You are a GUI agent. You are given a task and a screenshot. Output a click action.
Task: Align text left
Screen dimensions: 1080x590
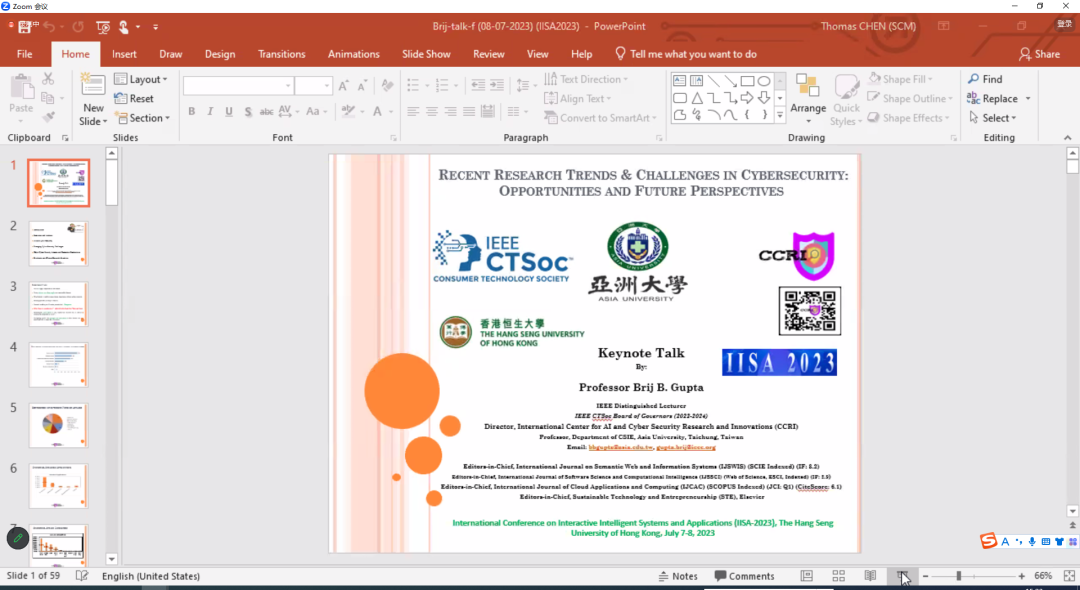(x=413, y=112)
